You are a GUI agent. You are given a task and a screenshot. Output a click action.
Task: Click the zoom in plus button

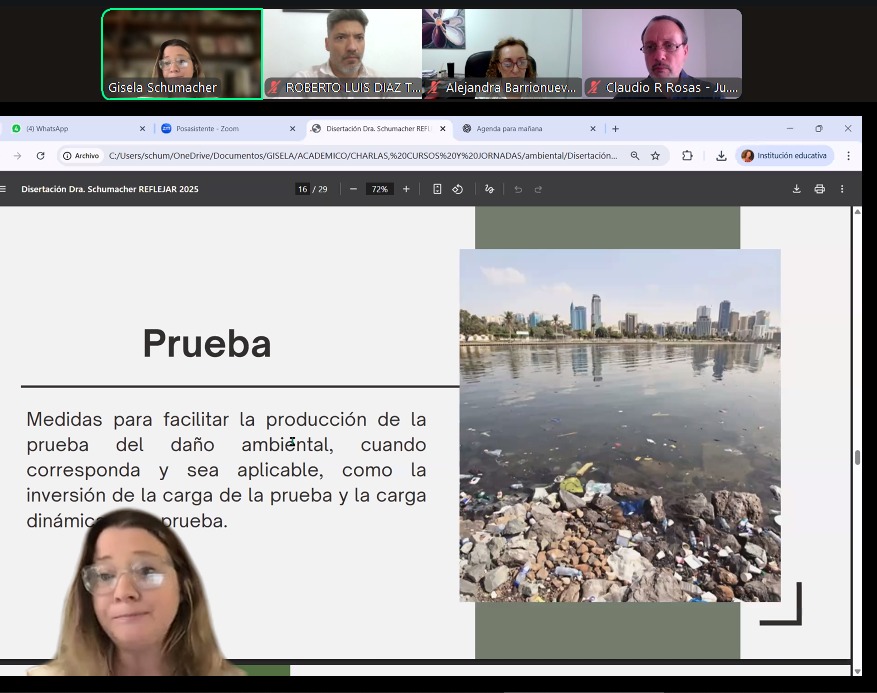[406, 189]
